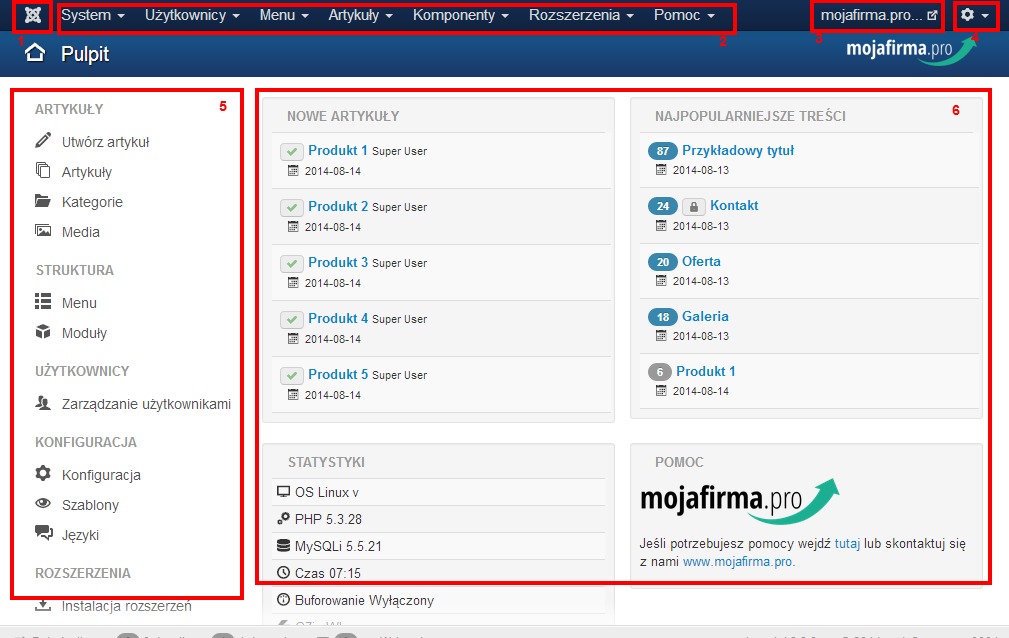The width and height of the screenshot is (1009, 638).
Task: Click the lock icon next to Kontakt
Action: pyautogui.click(x=694, y=206)
